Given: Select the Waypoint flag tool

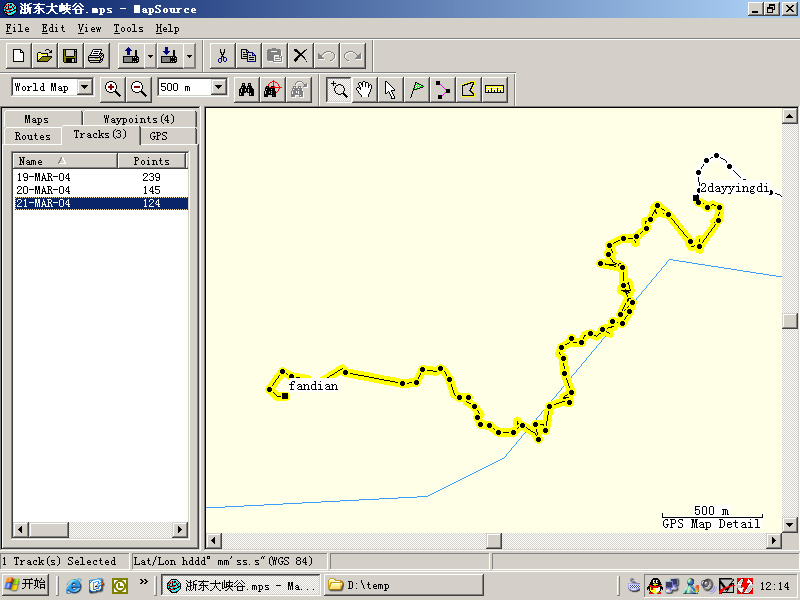Looking at the screenshot, I should point(417,89).
